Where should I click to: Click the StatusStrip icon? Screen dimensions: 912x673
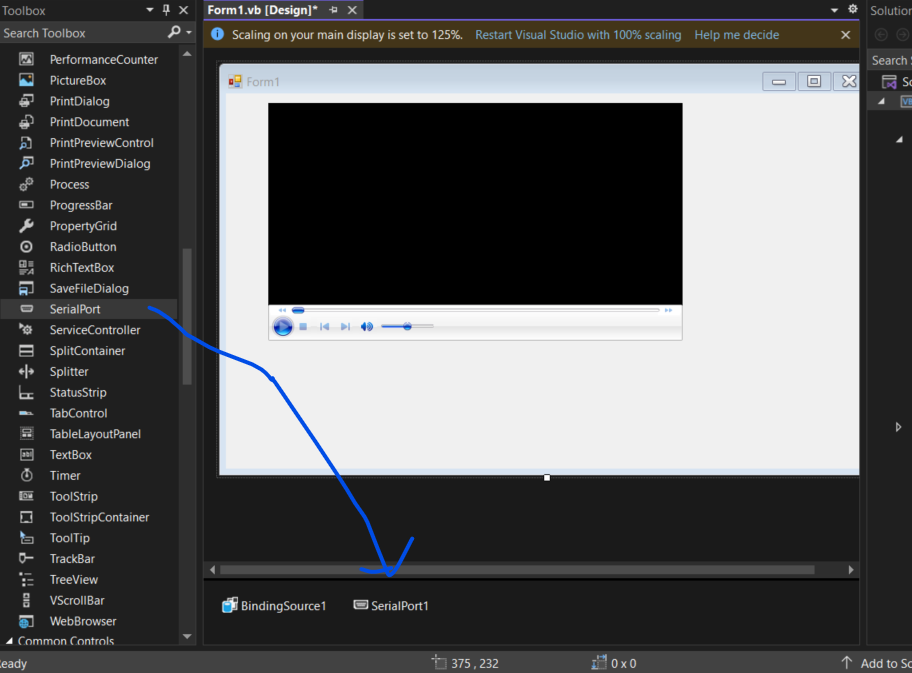point(26,393)
